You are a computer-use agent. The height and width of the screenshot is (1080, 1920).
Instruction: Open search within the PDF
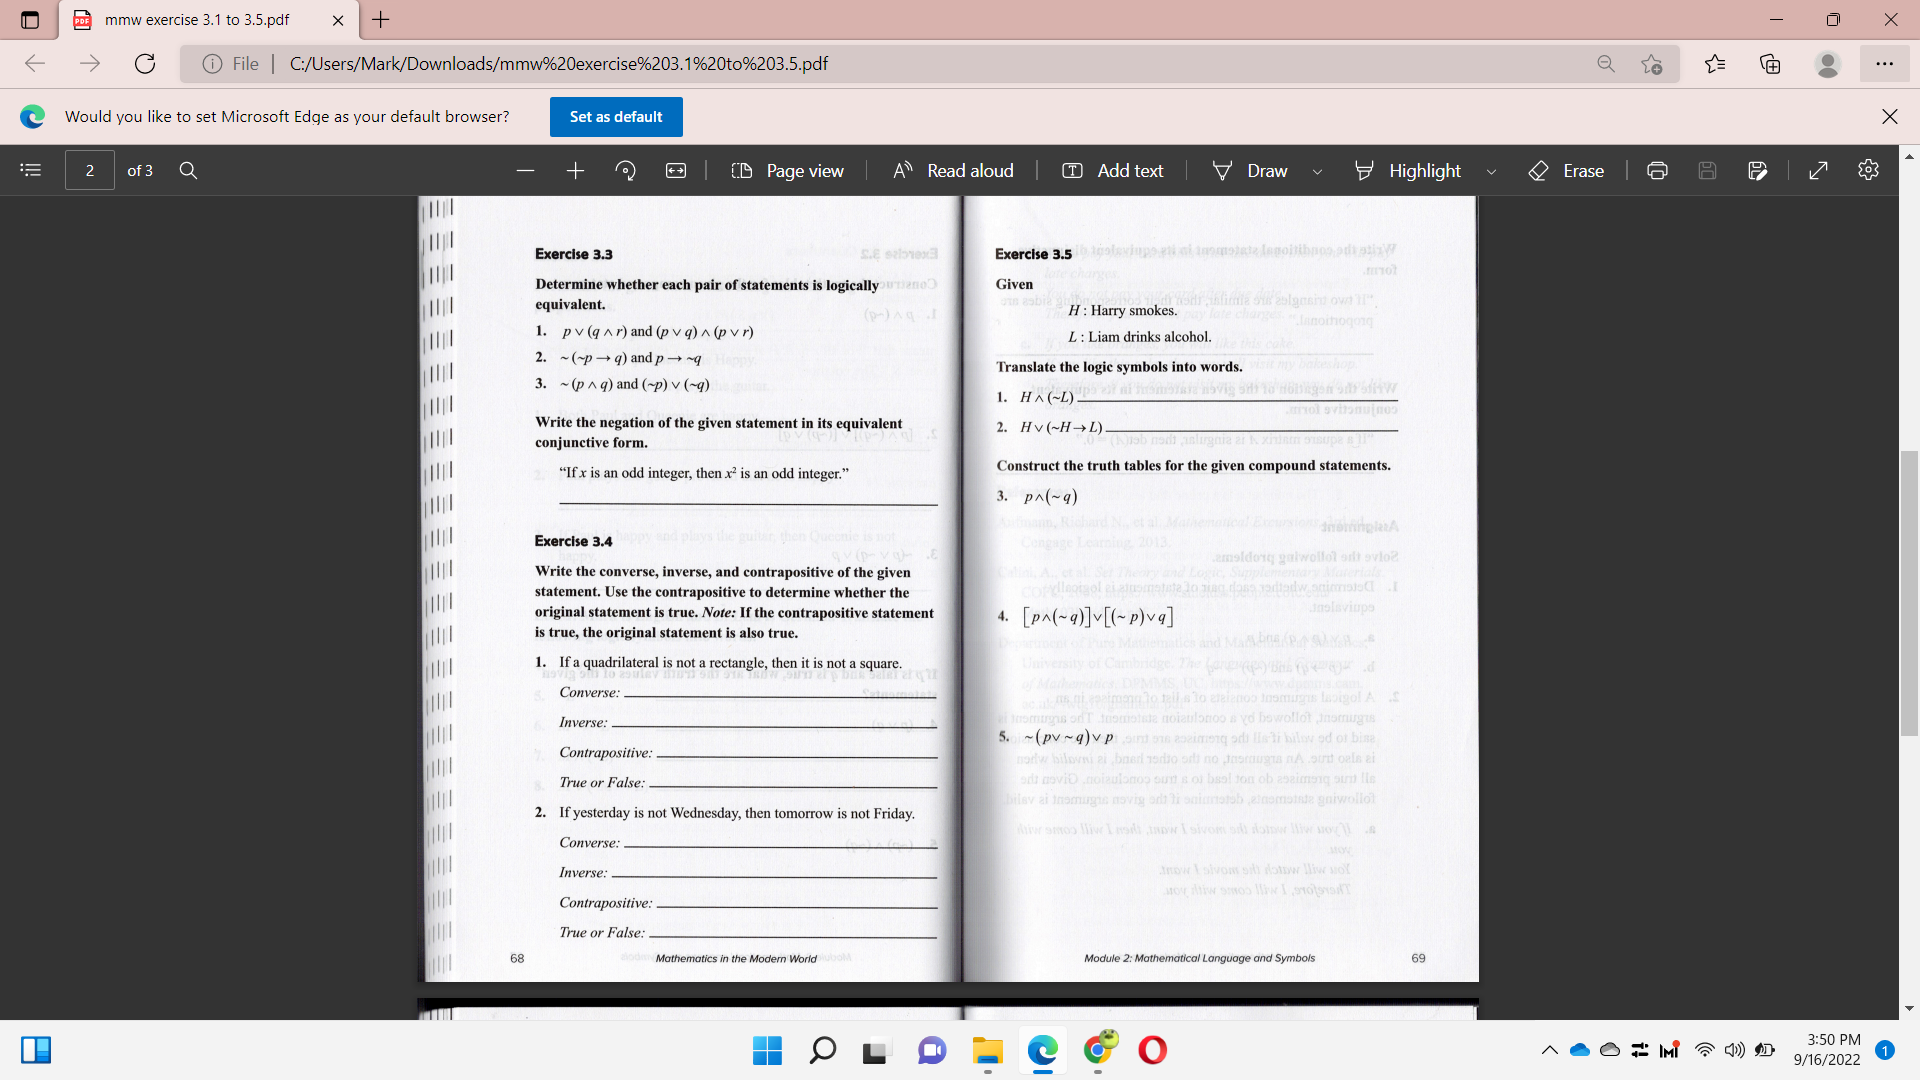pyautogui.click(x=188, y=170)
